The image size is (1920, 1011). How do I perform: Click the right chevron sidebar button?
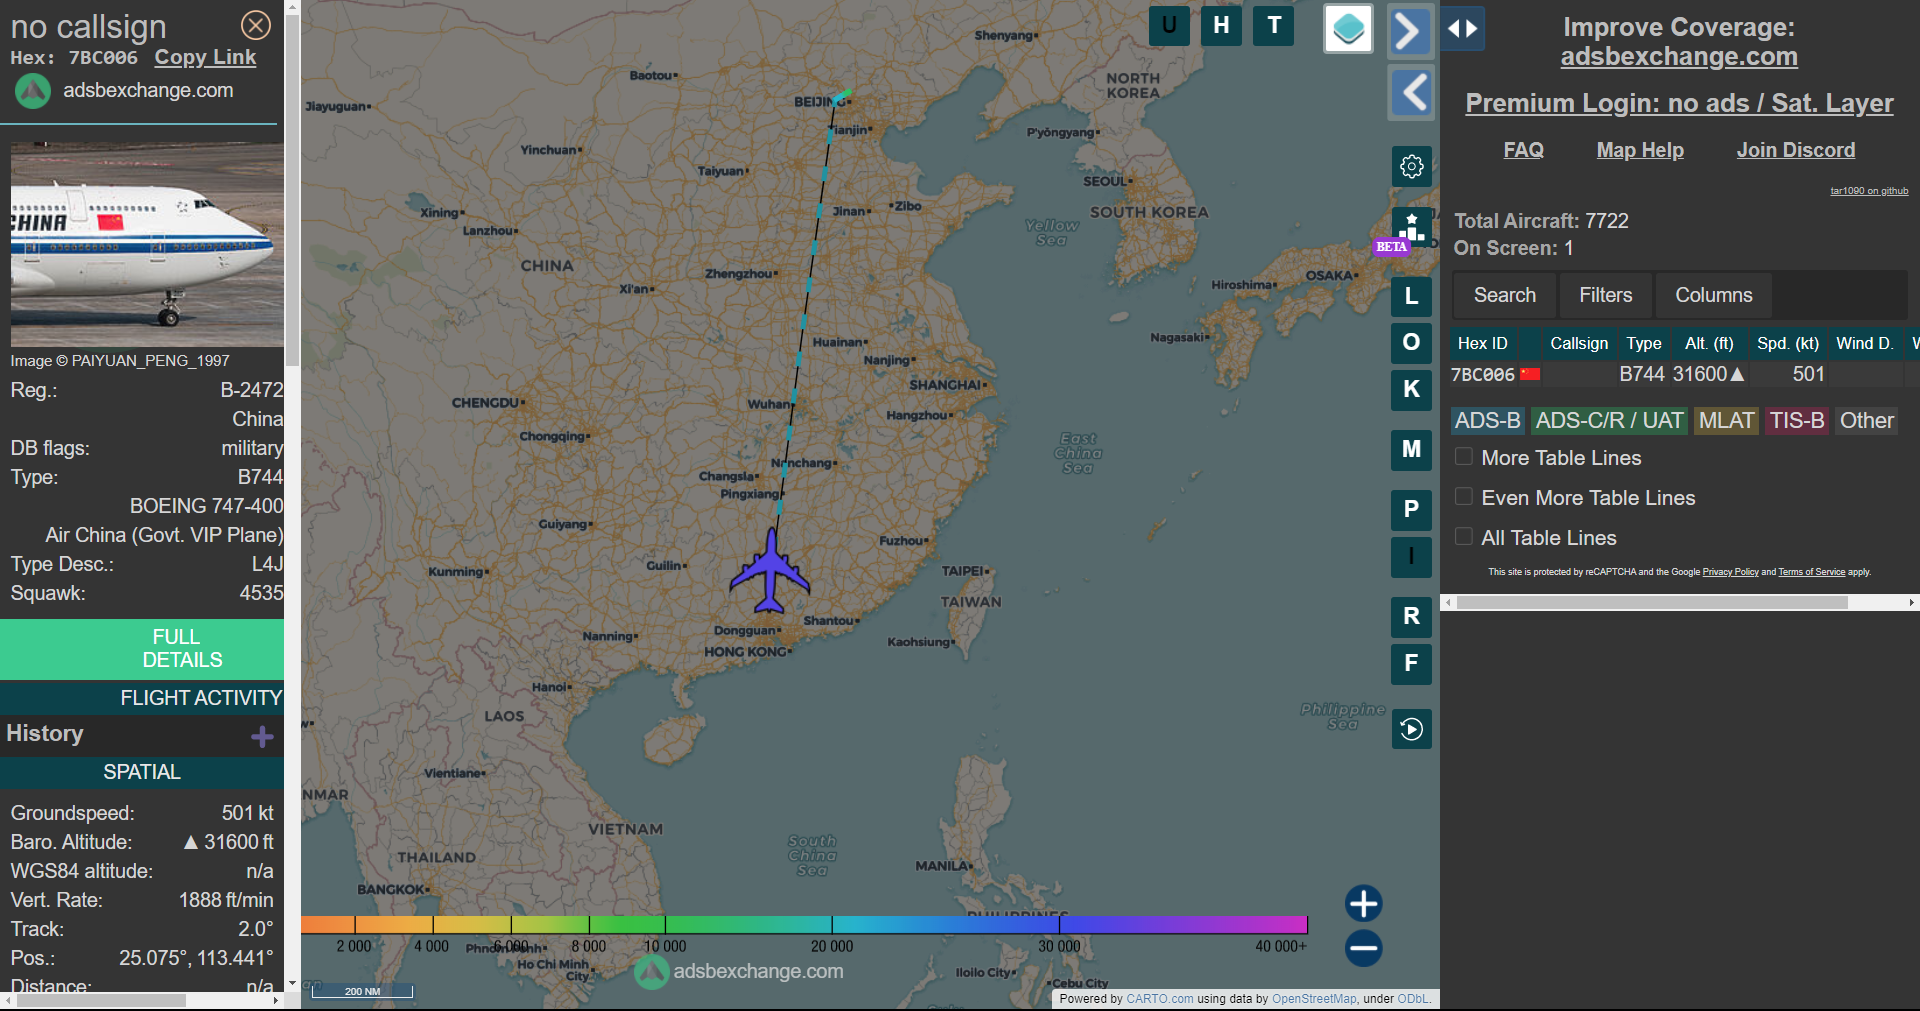pos(1410,30)
